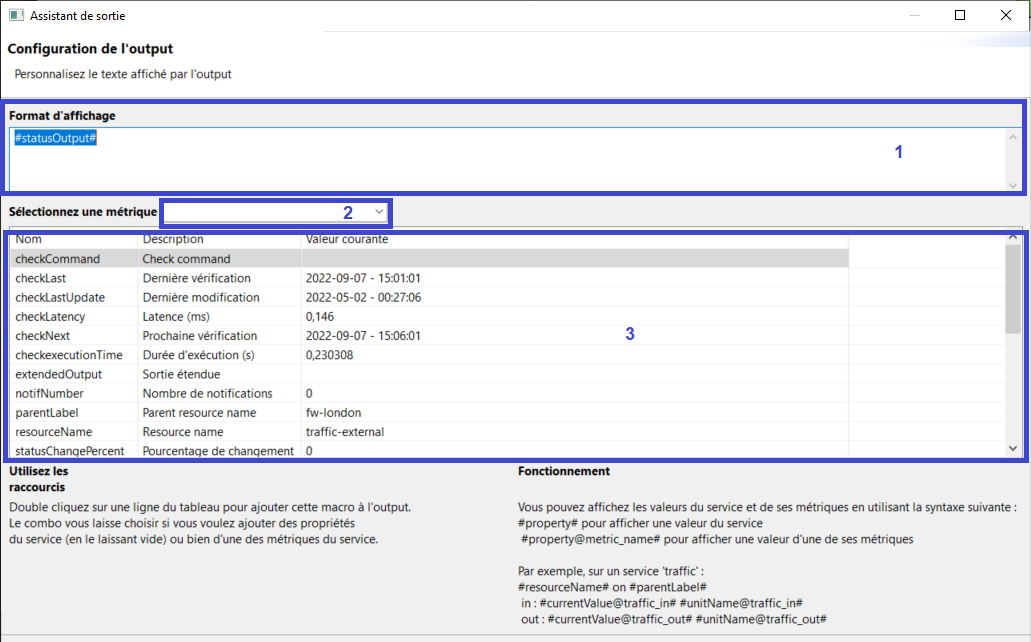Click inside the Format d'affichage text field

click(500, 160)
